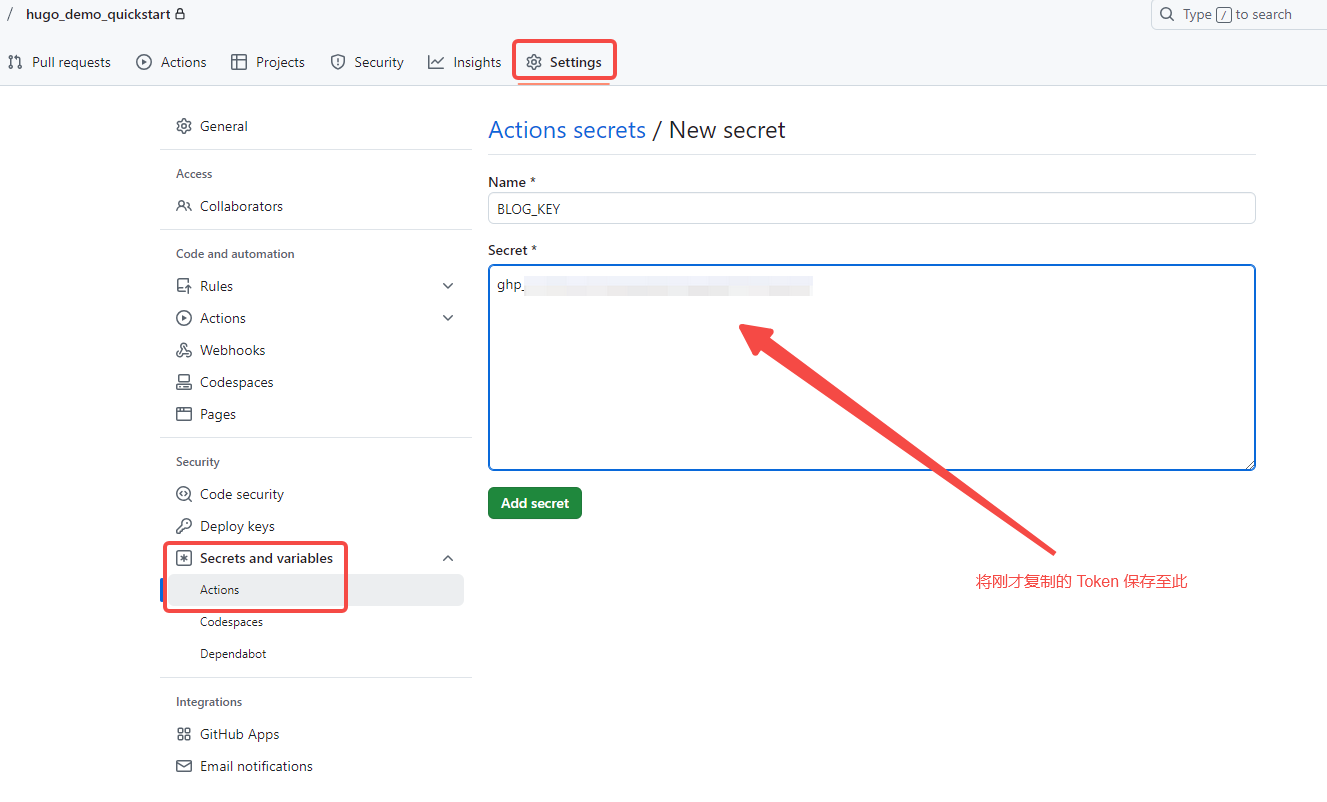Open Deploy keys settings
This screenshot has height=802, width=1327.
click(316, 526)
